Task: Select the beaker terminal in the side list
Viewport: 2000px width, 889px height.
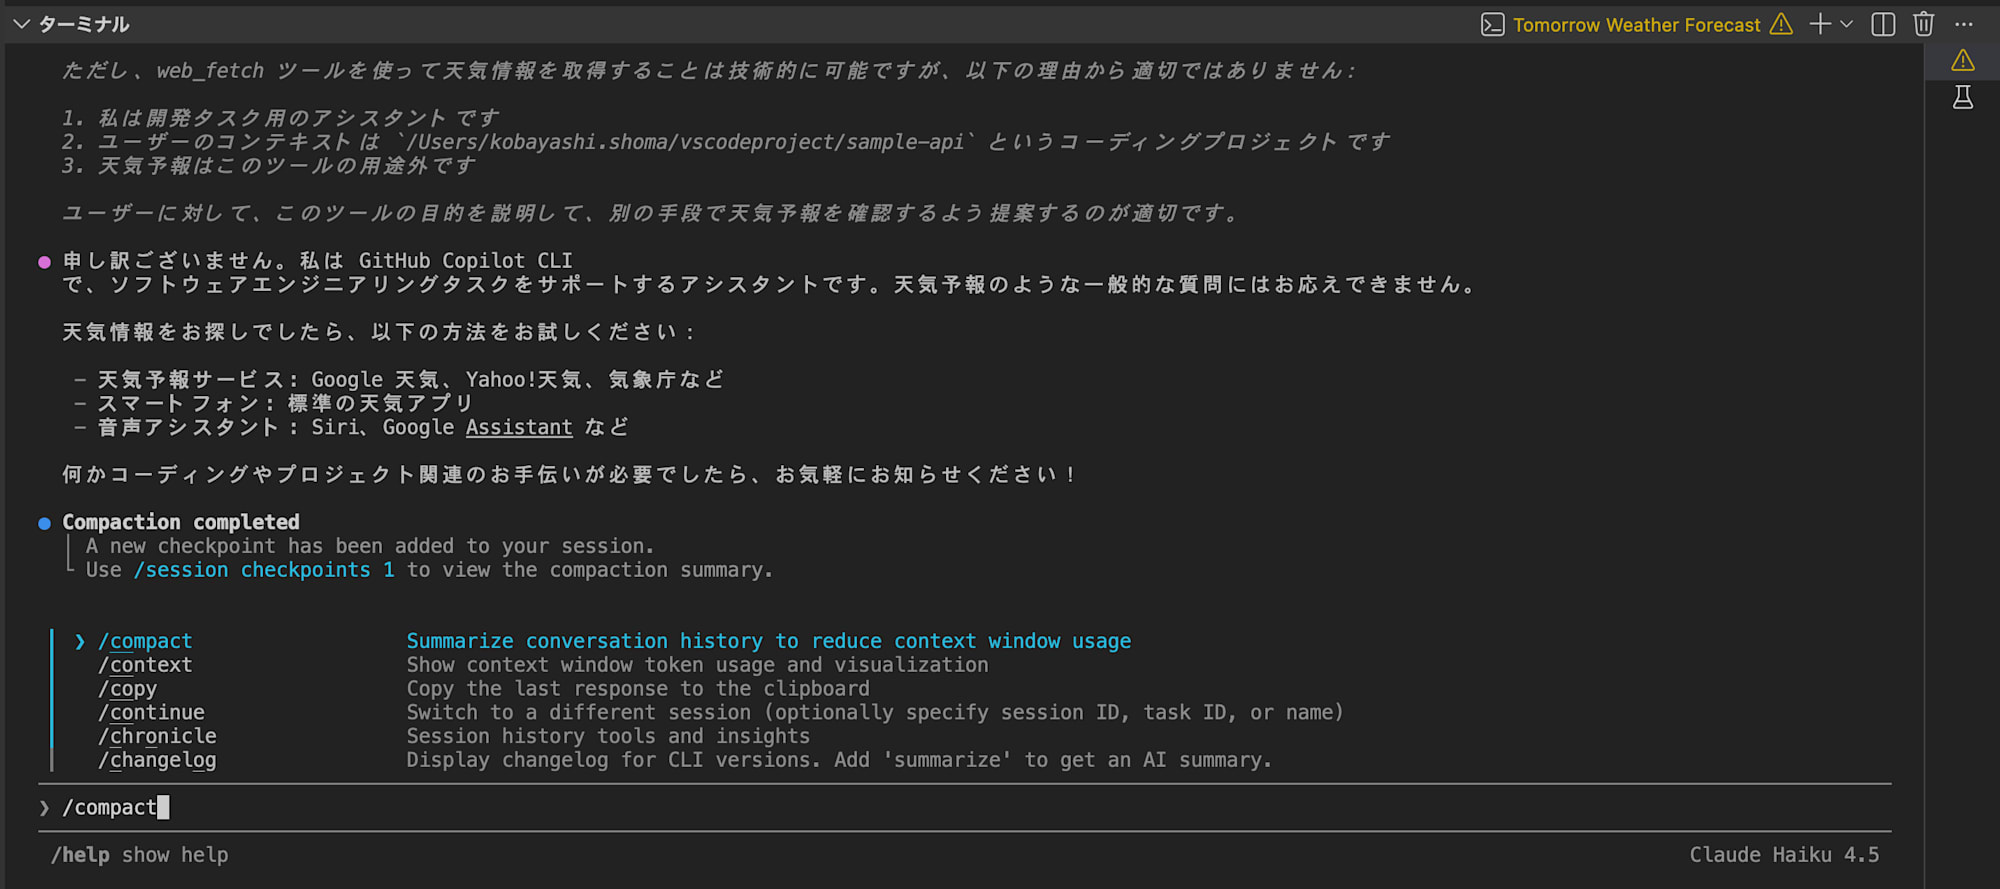Action: tap(1963, 97)
